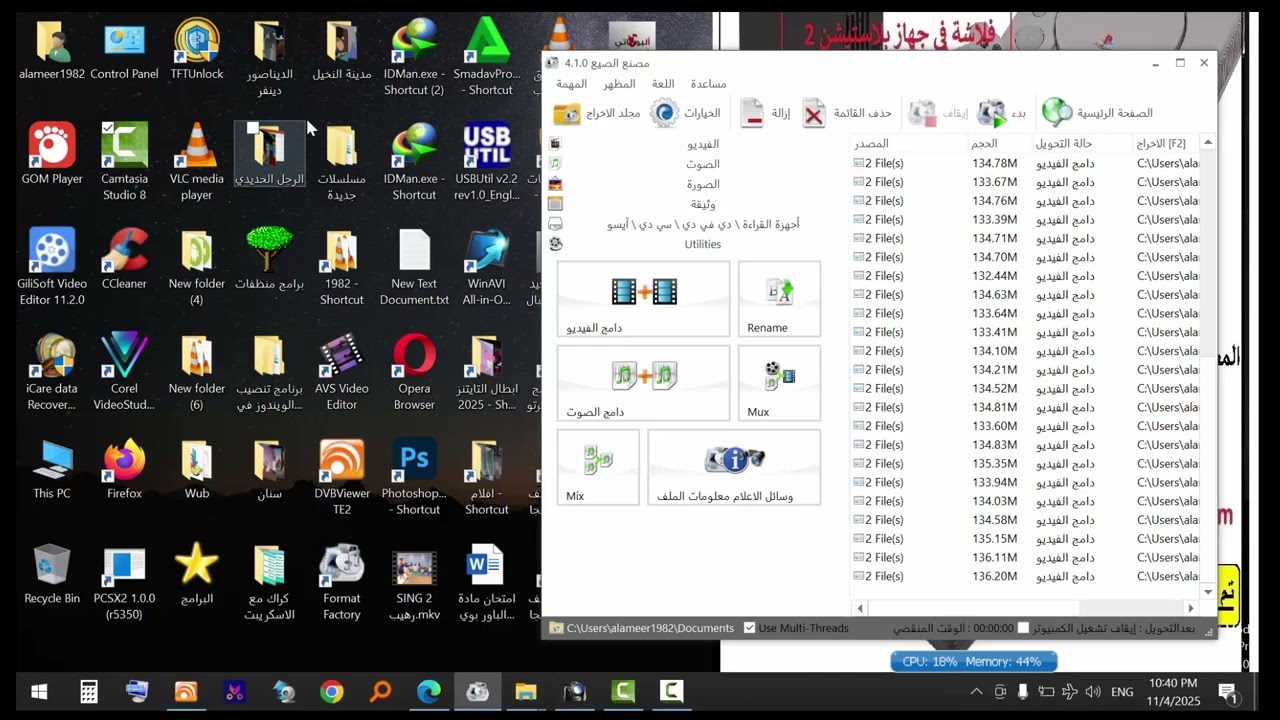
Task: Select the task row with size 136.20M
Action: [x=1025, y=576]
